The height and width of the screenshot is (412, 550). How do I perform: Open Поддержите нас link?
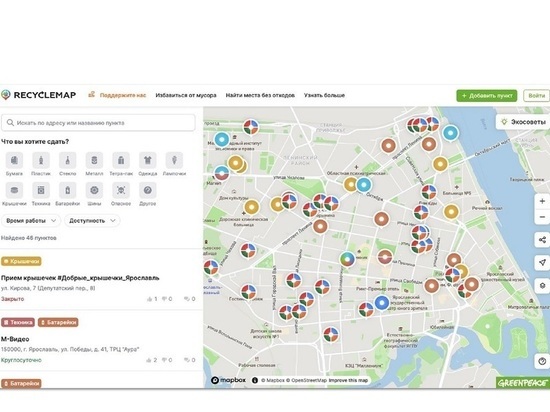[x=117, y=95]
